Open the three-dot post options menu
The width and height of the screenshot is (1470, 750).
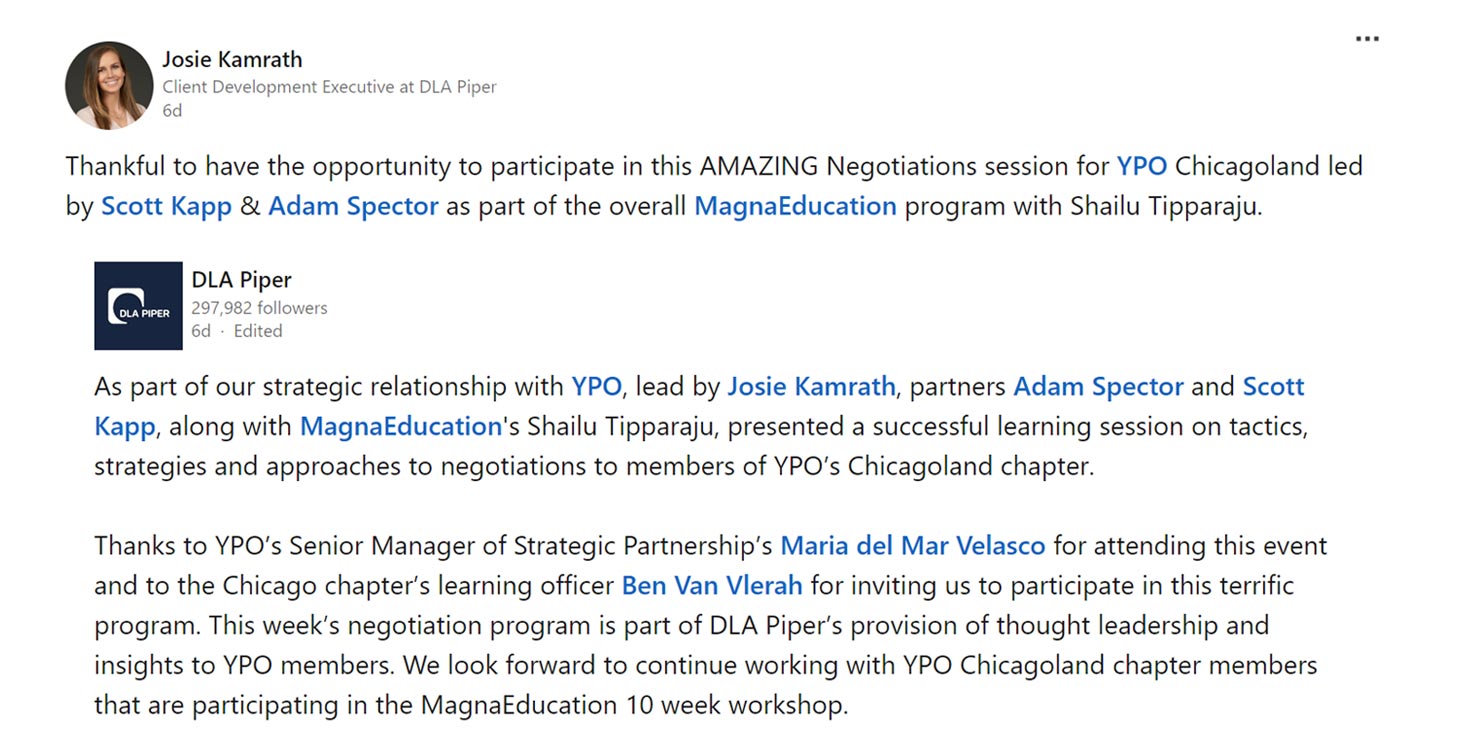pyautogui.click(x=1367, y=39)
